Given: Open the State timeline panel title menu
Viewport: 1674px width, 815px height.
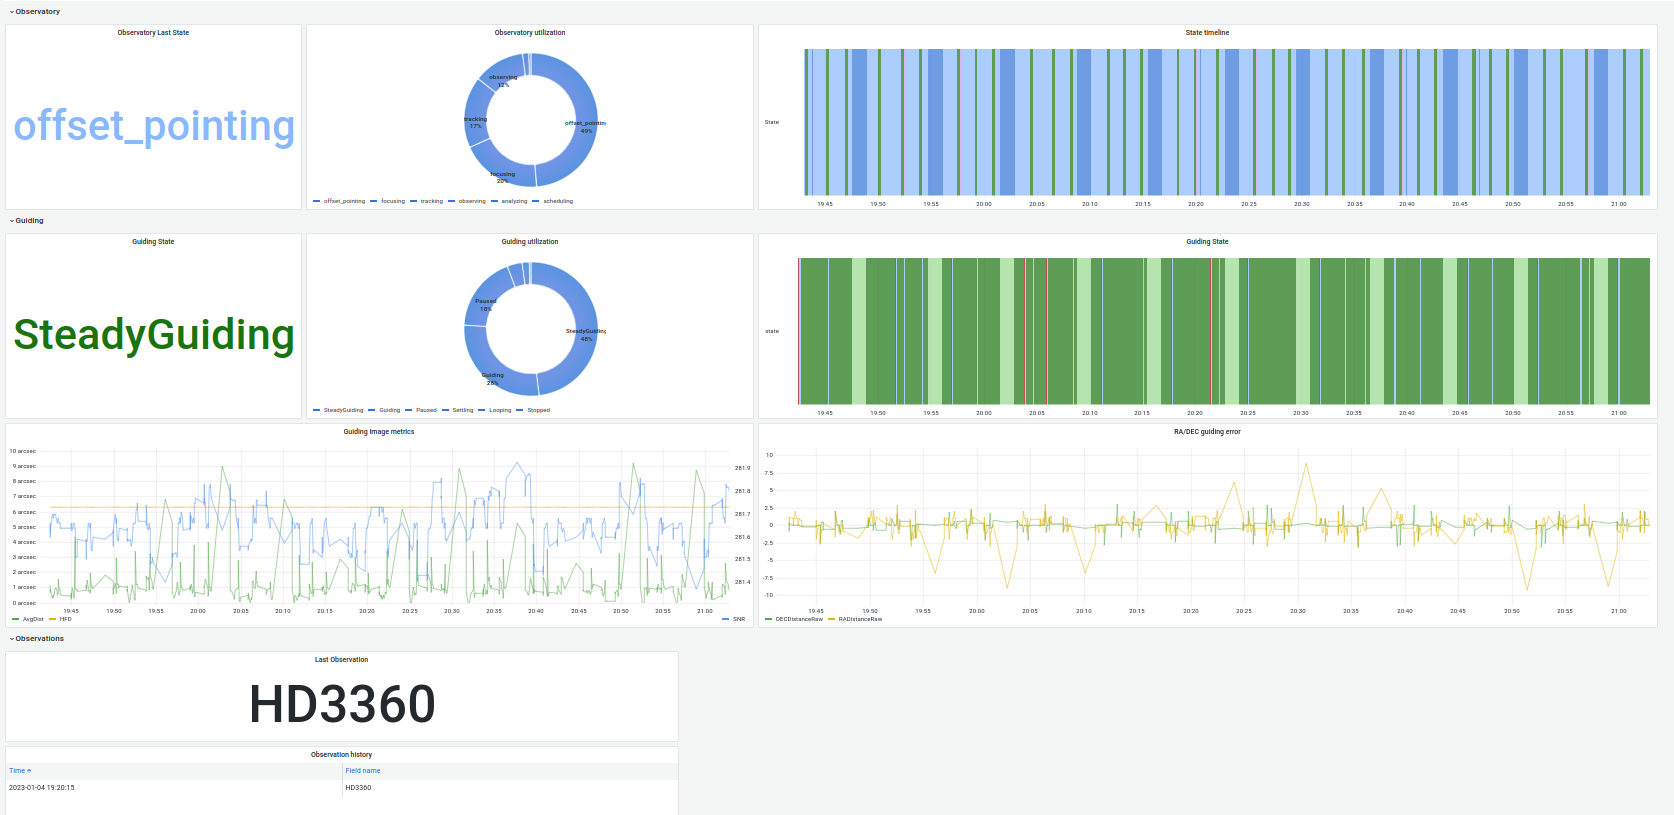Looking at the screenshot, I should coord(1207,33).
